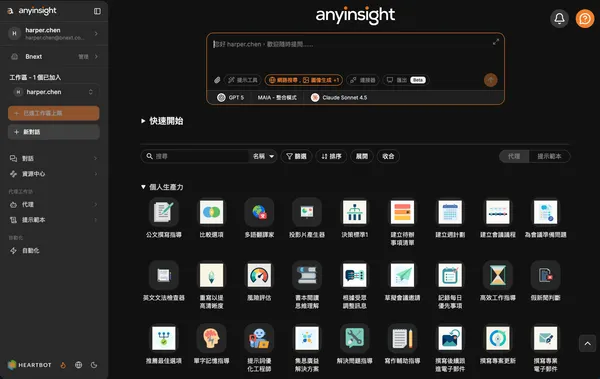Expand the 快速開始 section
The image size is (600, 379).
[162, 121]
